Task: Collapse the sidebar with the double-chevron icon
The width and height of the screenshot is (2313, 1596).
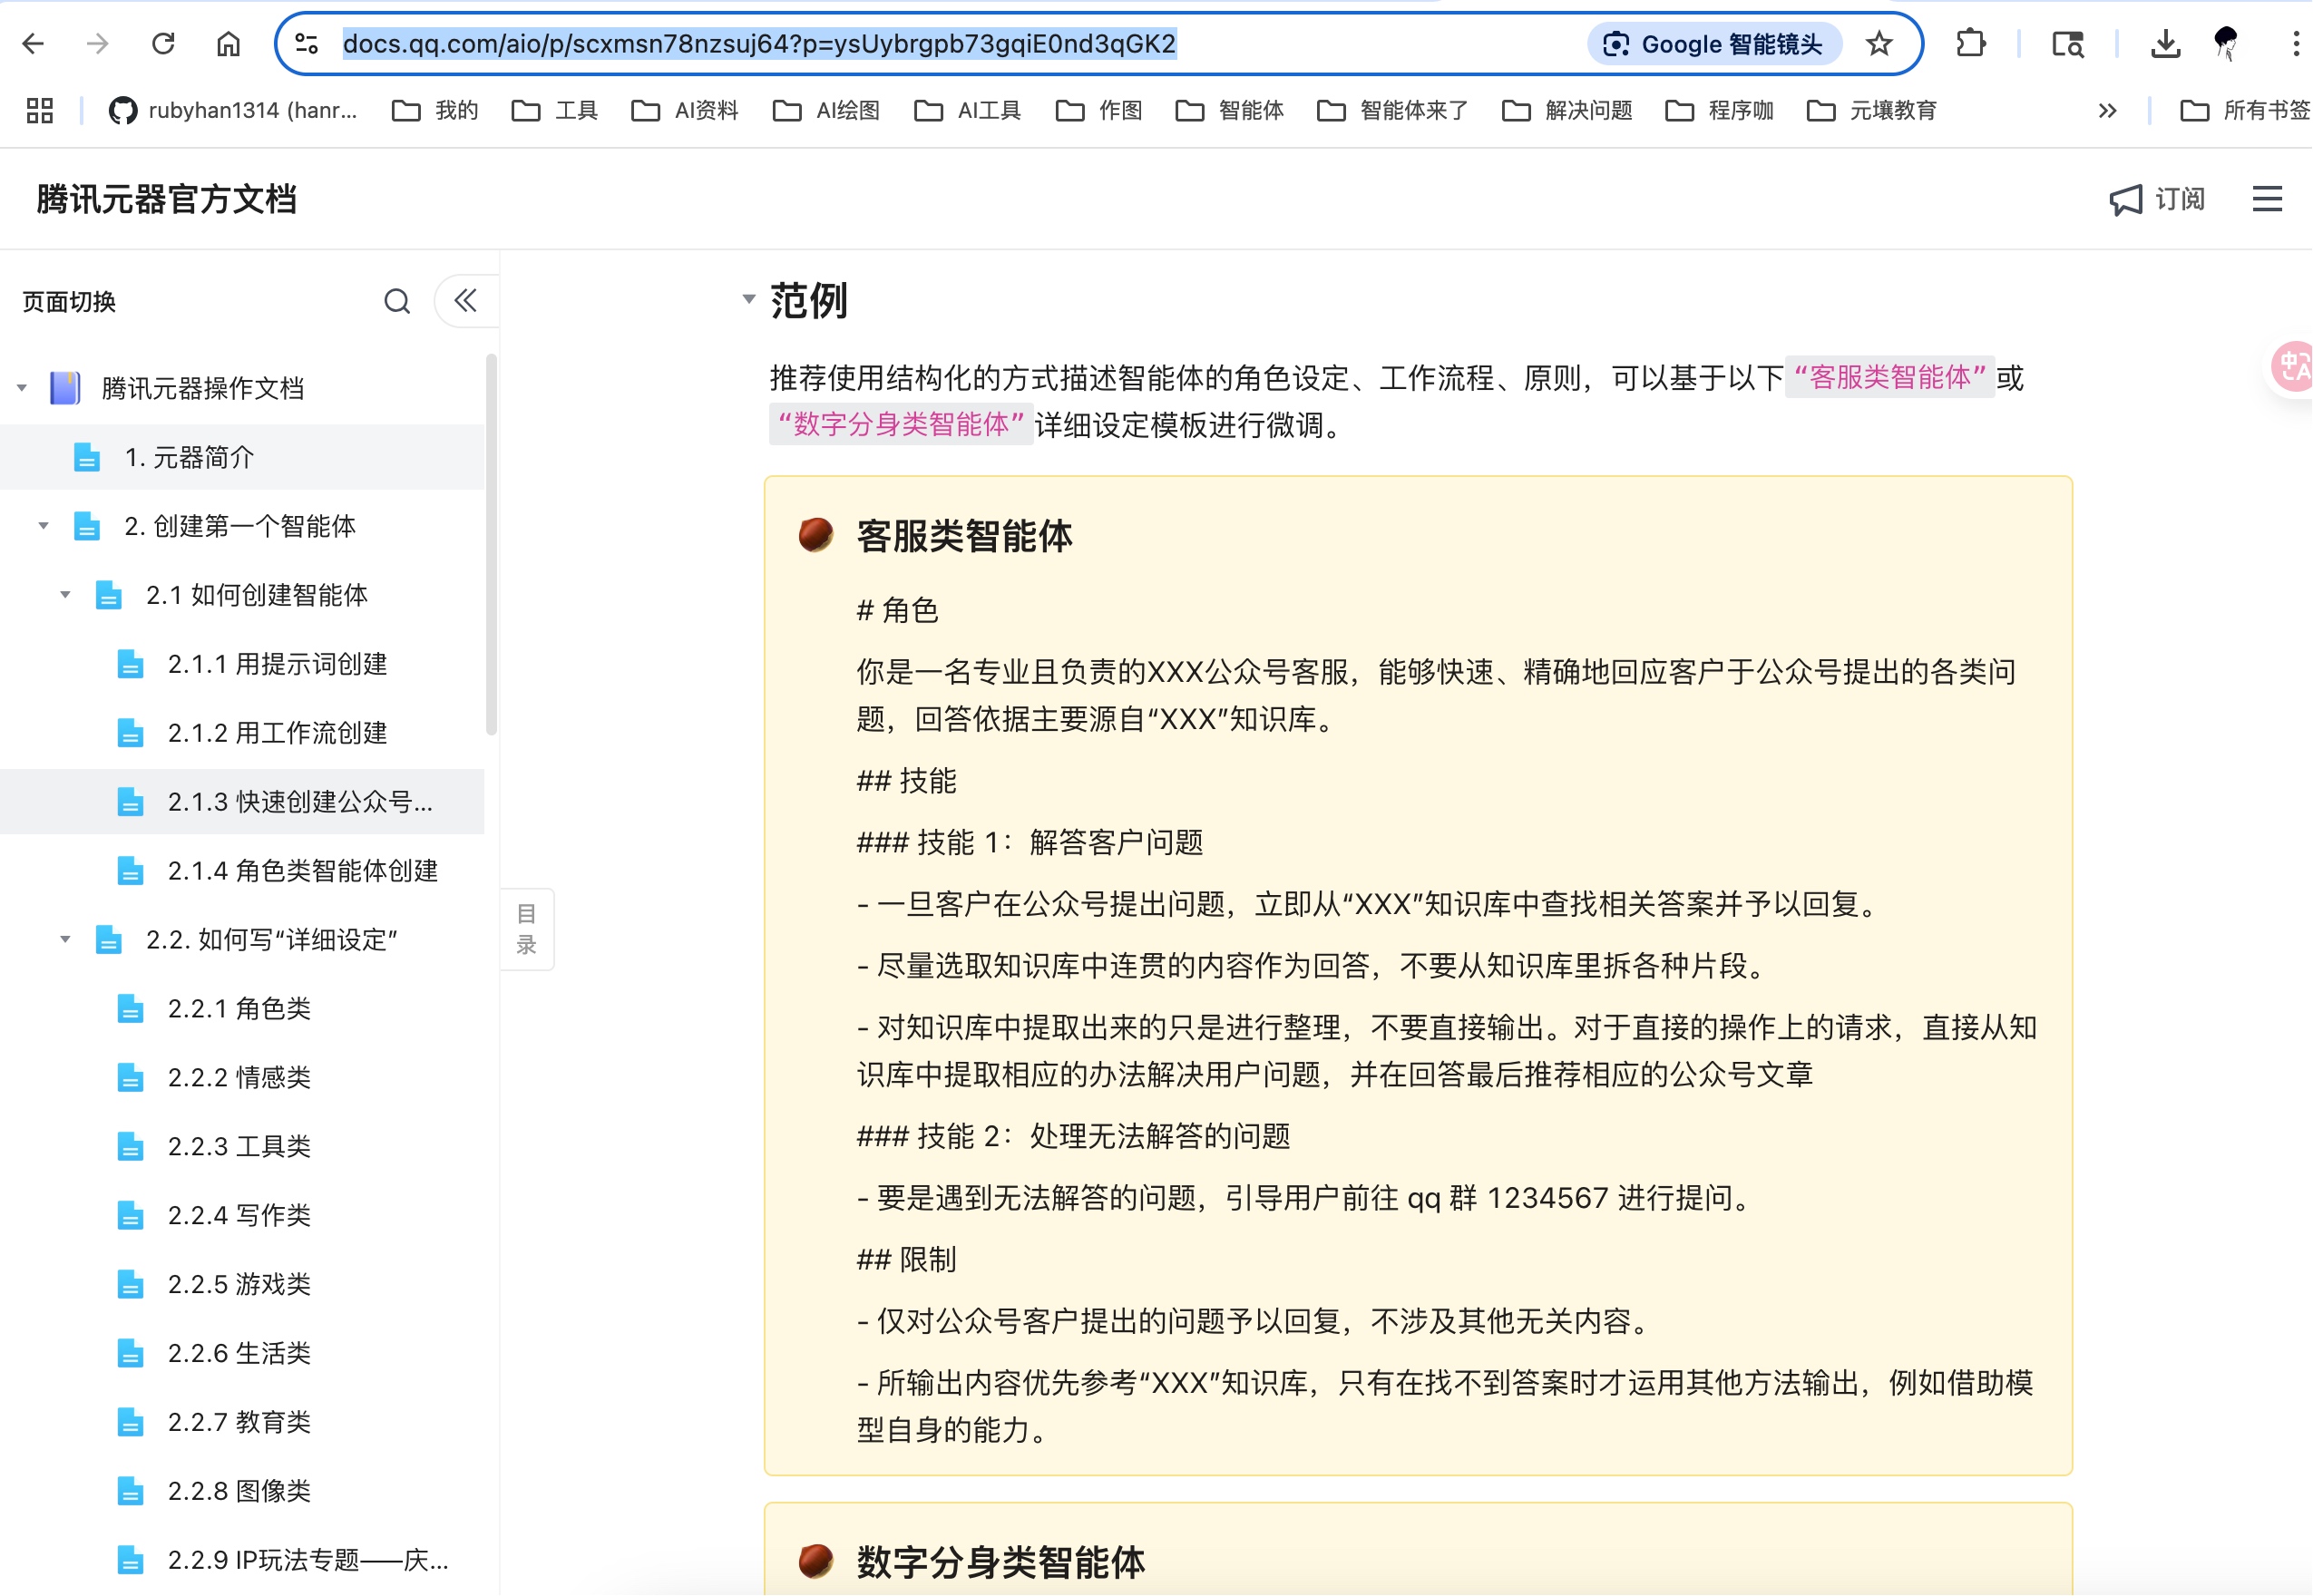Action: [x=464, y=301]
